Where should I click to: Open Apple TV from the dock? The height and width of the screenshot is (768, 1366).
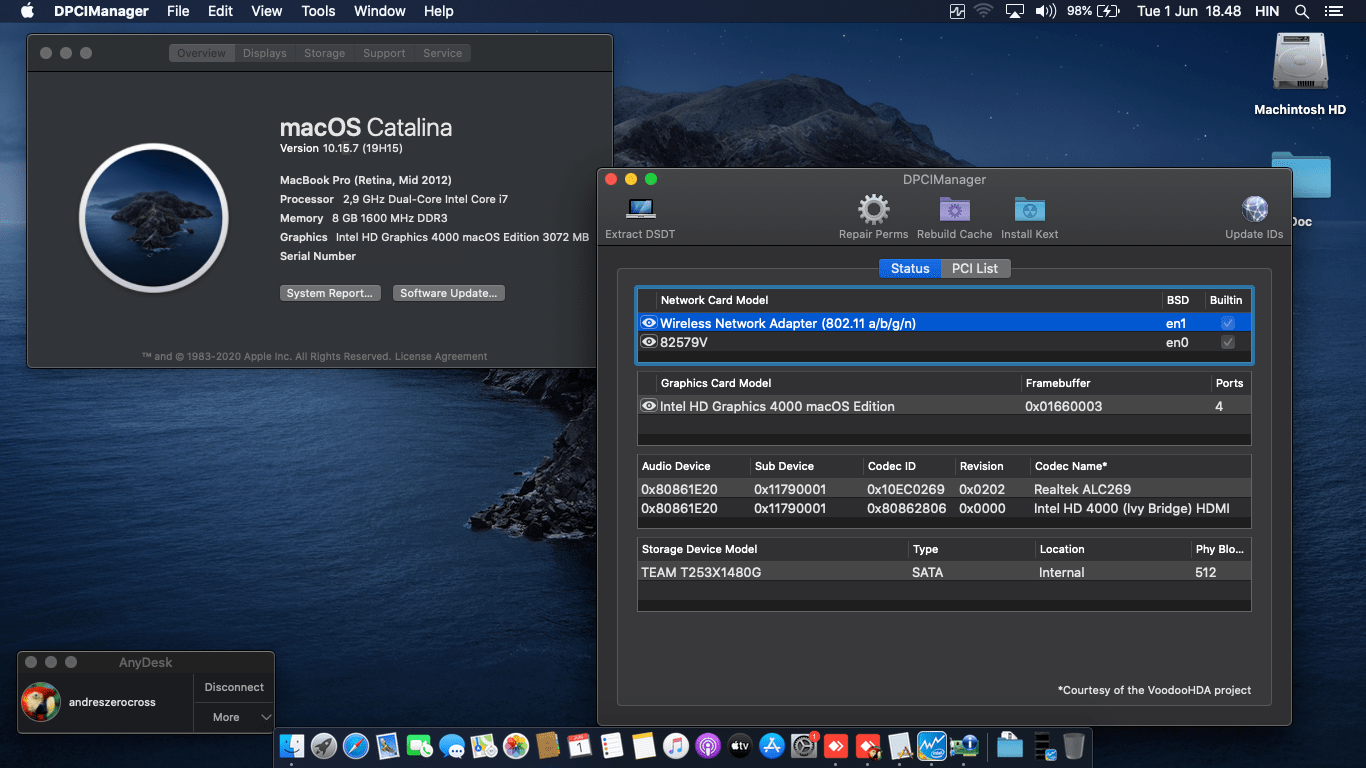click(x=740, y=745)
